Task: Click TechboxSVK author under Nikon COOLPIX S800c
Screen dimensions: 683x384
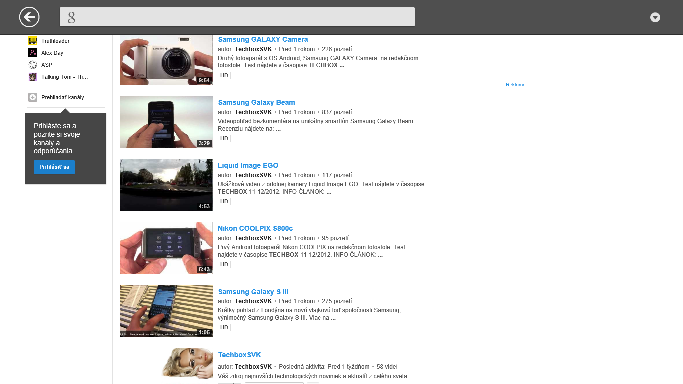Action: (253, 238)
